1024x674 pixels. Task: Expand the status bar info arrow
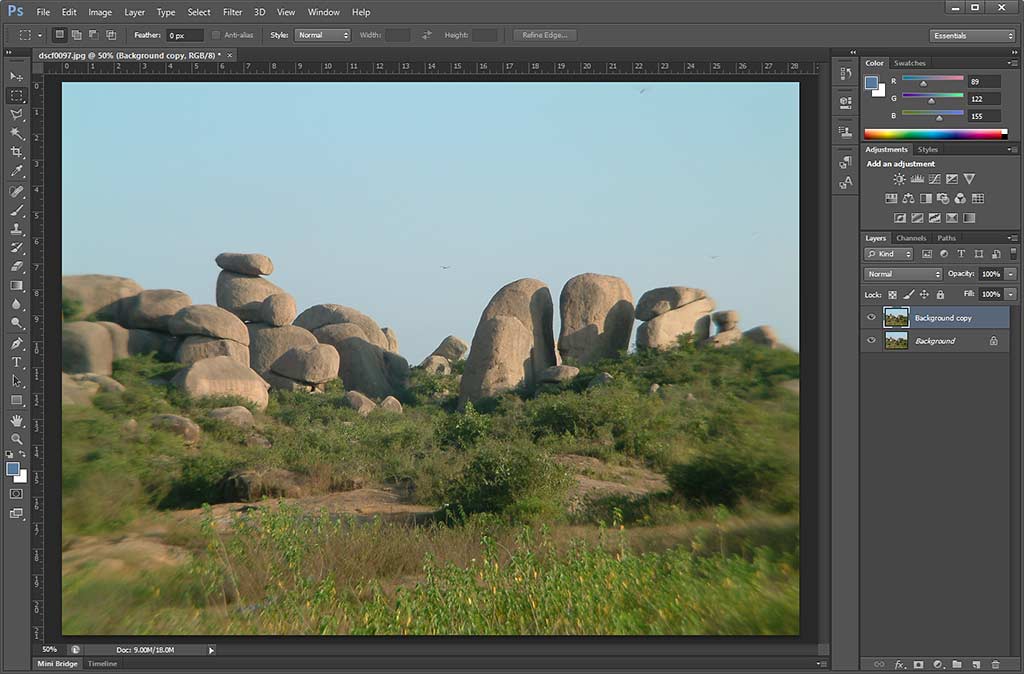211,650
